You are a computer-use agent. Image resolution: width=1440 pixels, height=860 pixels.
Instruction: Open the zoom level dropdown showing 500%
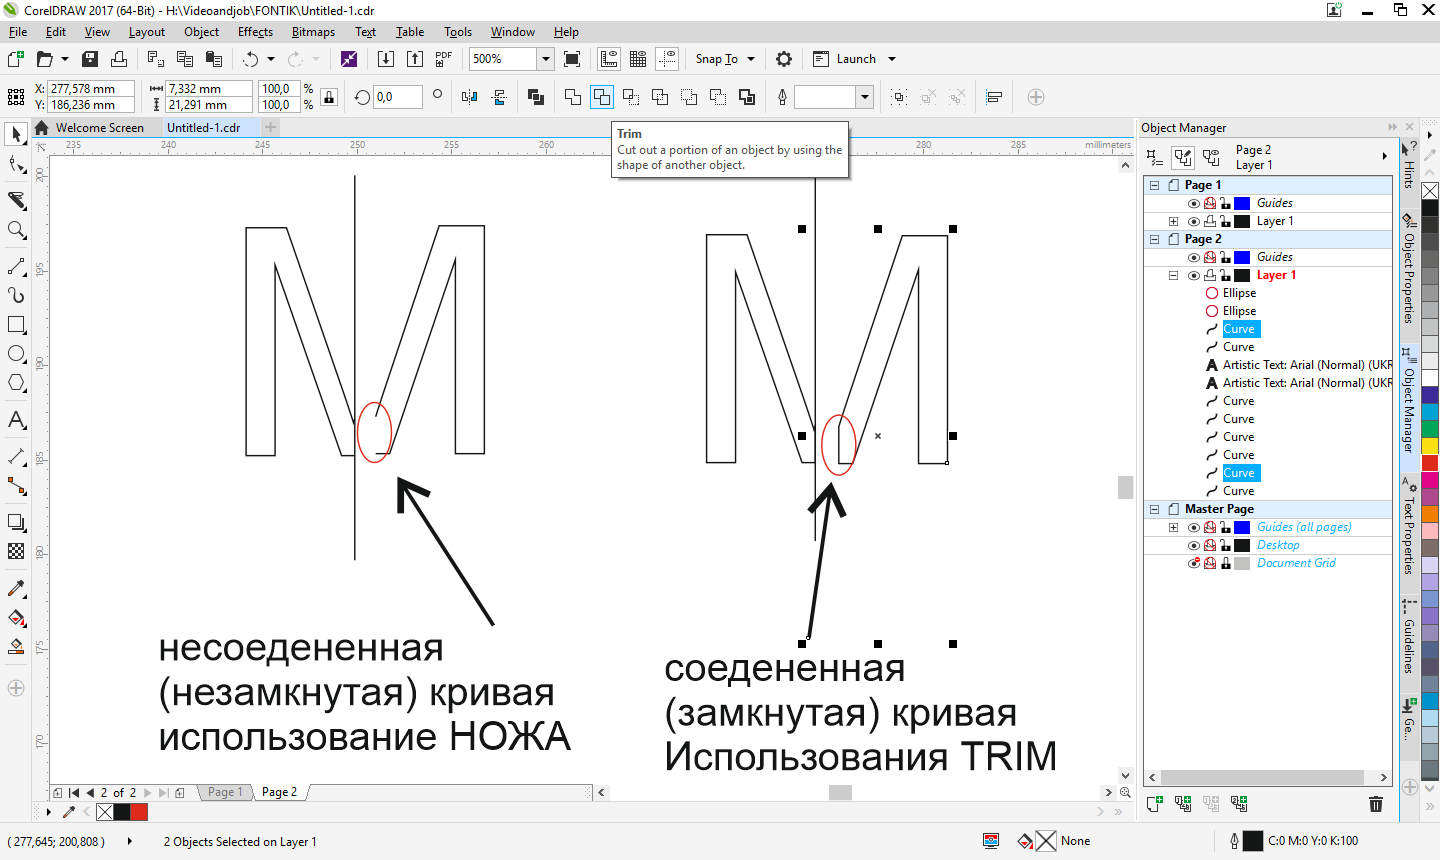pyautogui.click(x=546, y=59)
